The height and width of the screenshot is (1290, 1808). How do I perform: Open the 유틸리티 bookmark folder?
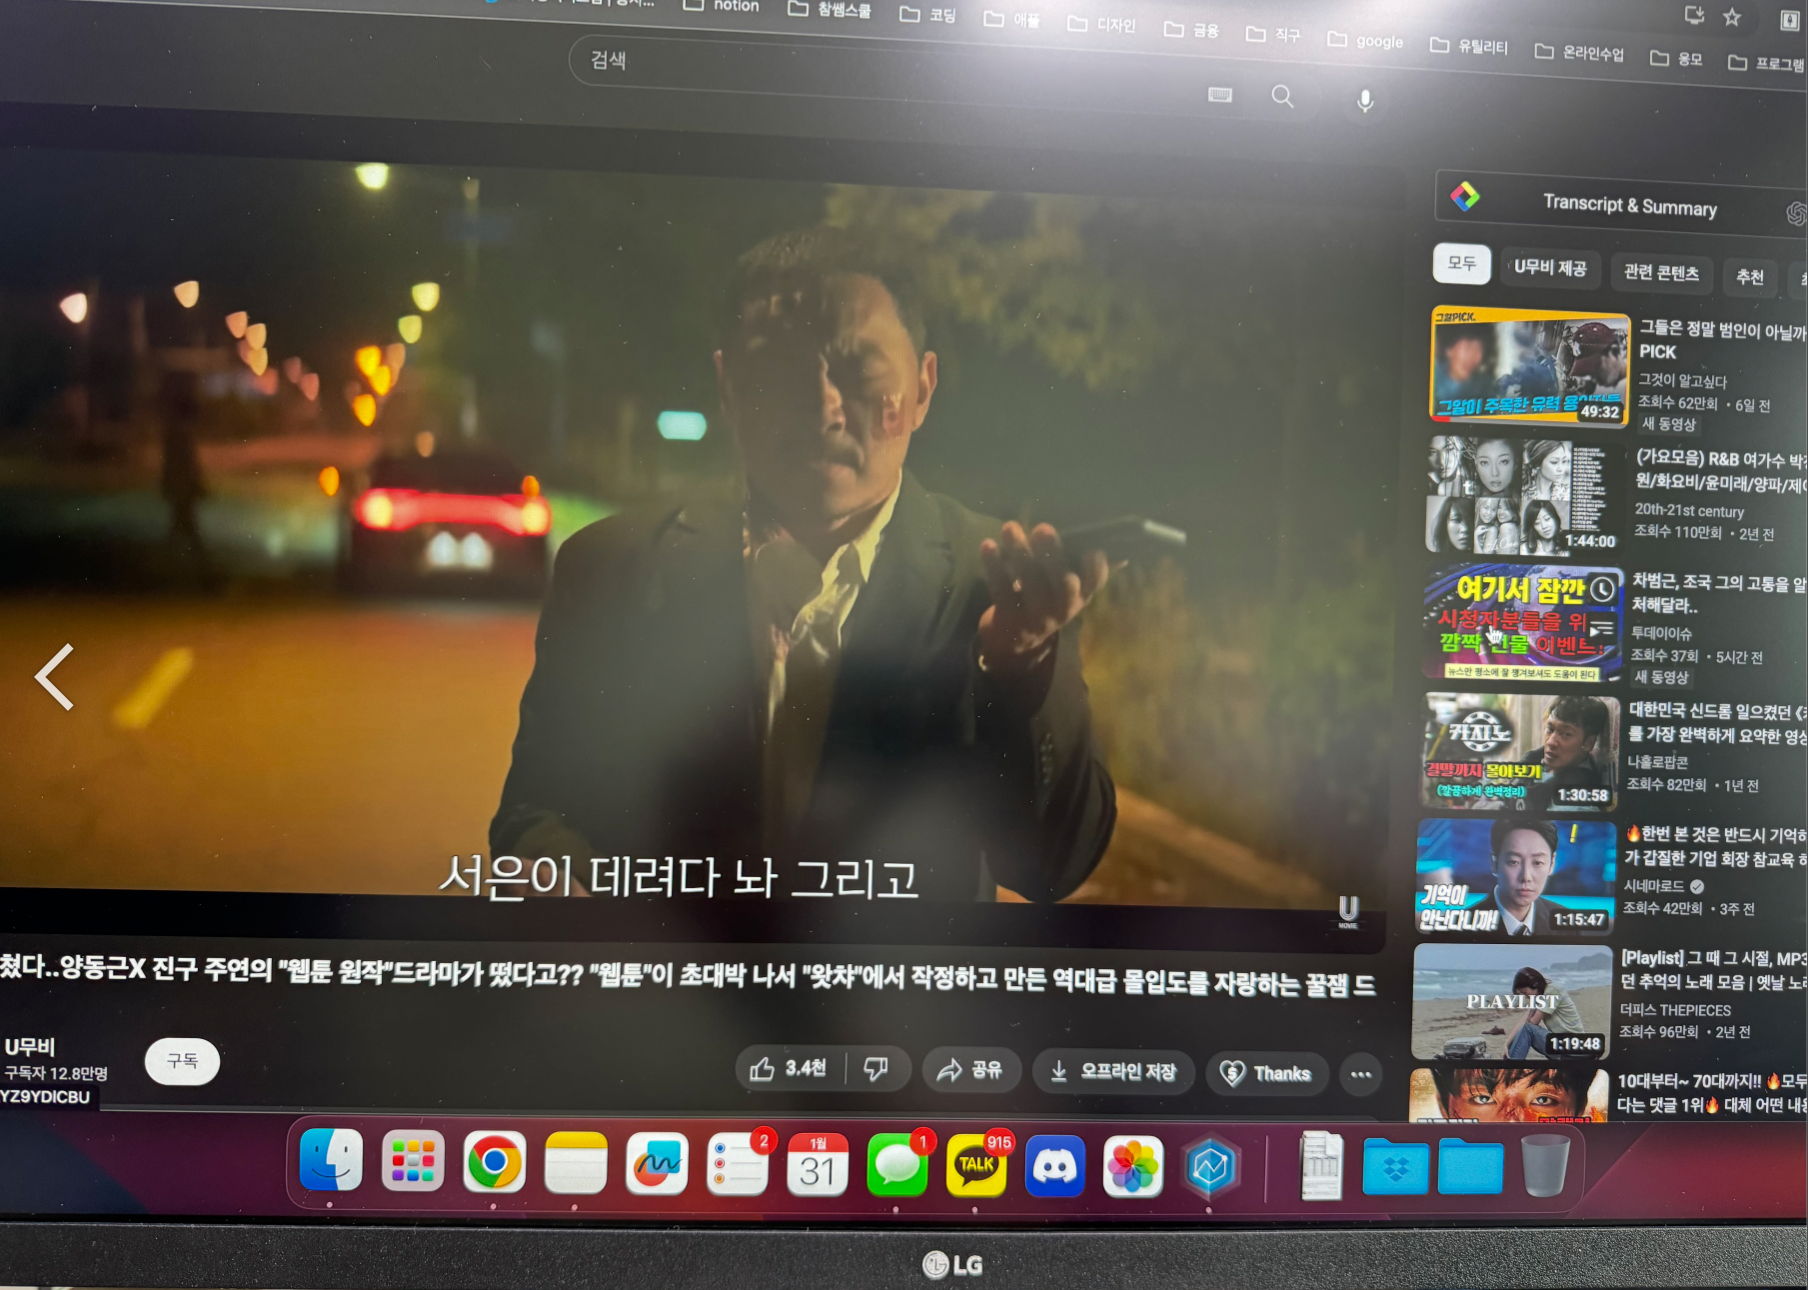click(1469, 46)
